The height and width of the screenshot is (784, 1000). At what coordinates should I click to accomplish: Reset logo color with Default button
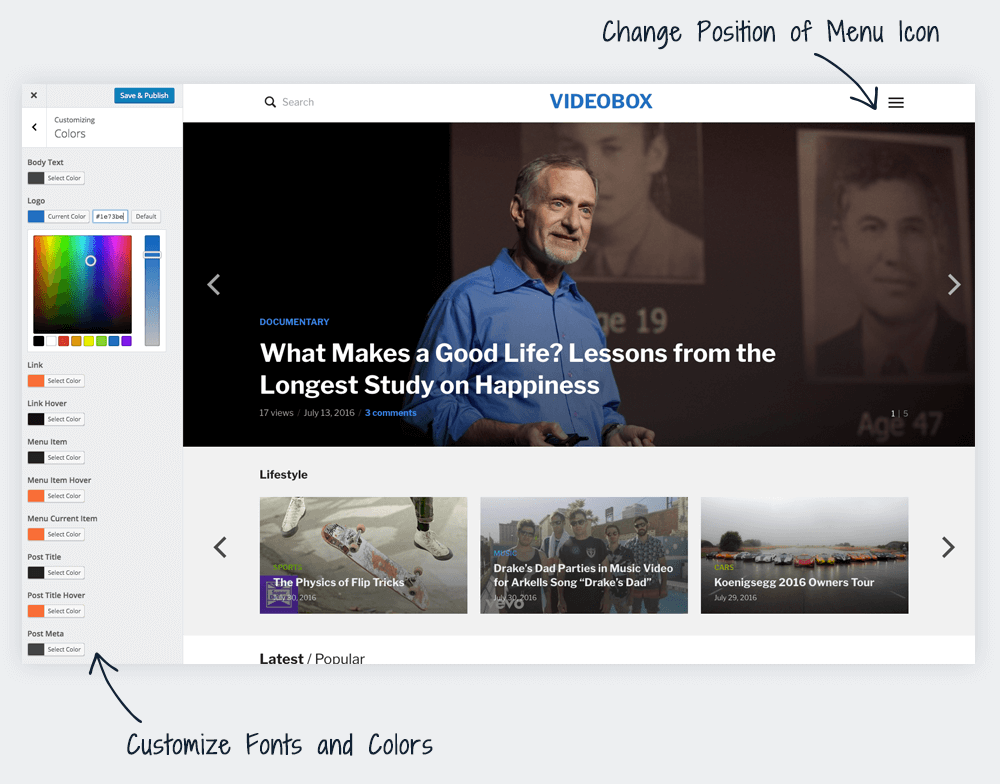pyautogui.click(x=146, y=216)
